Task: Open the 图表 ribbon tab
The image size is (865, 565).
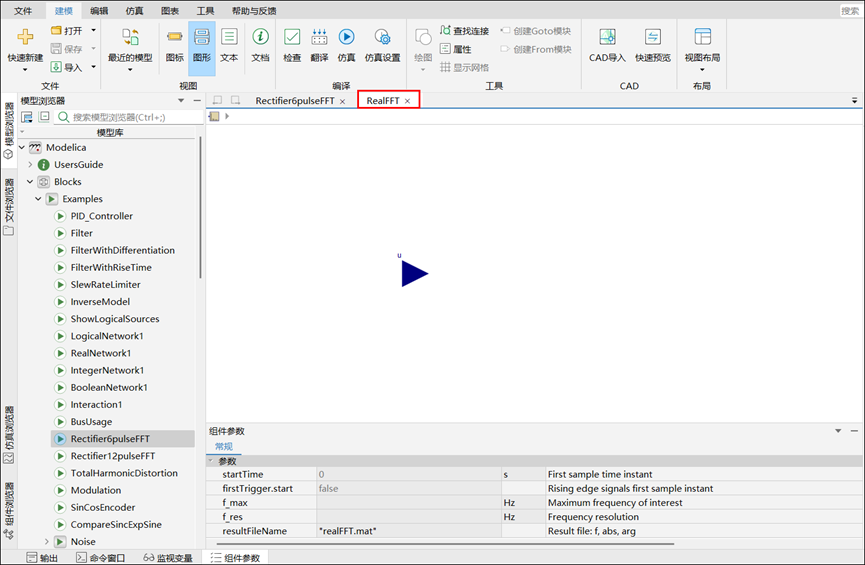Action: click(x=170, y=10)
